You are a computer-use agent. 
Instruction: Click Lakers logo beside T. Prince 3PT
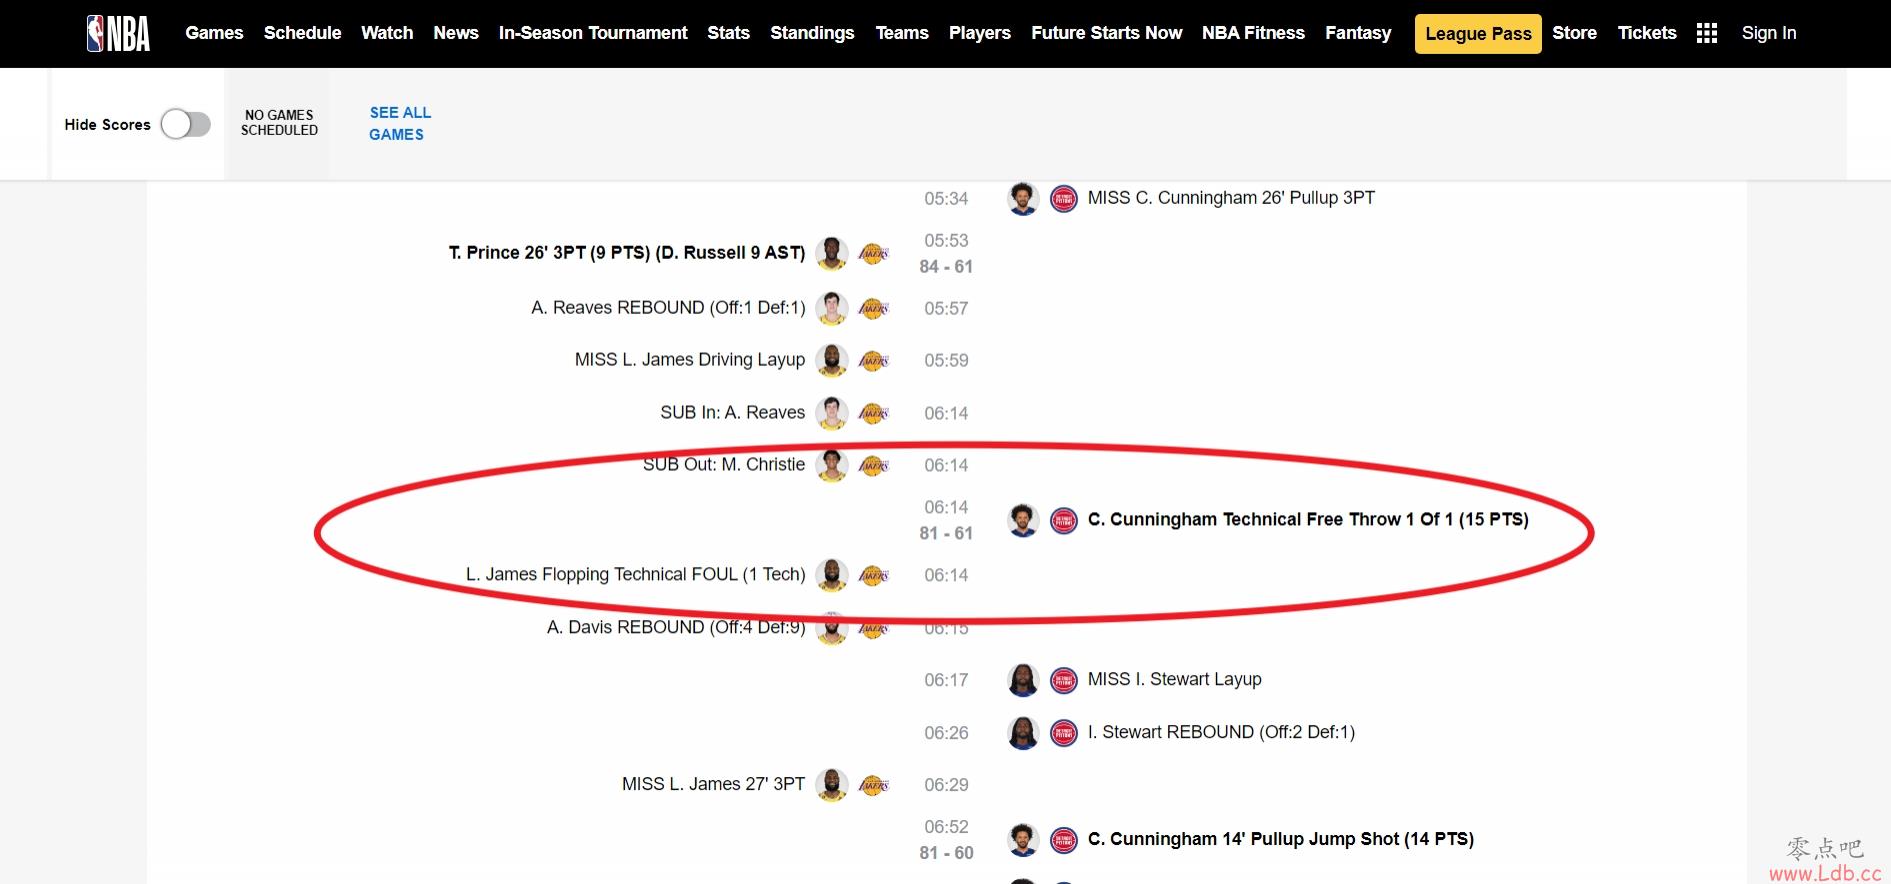coord(874,254)
